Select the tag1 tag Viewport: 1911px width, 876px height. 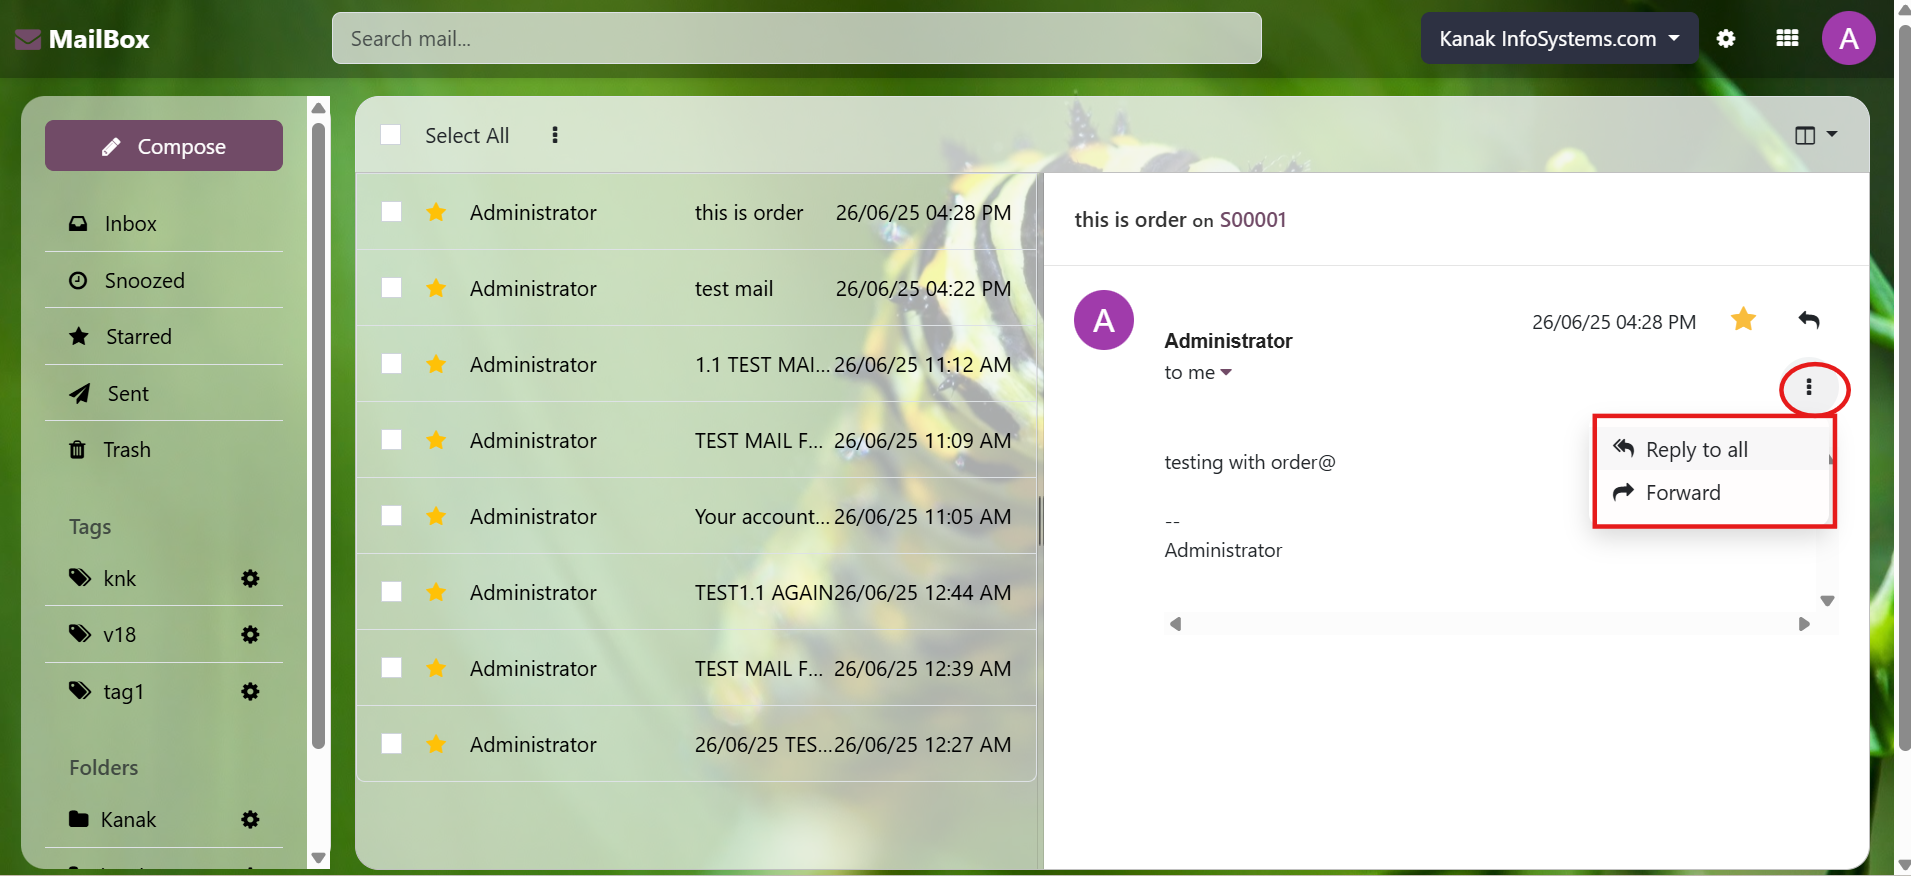(124, 692)
